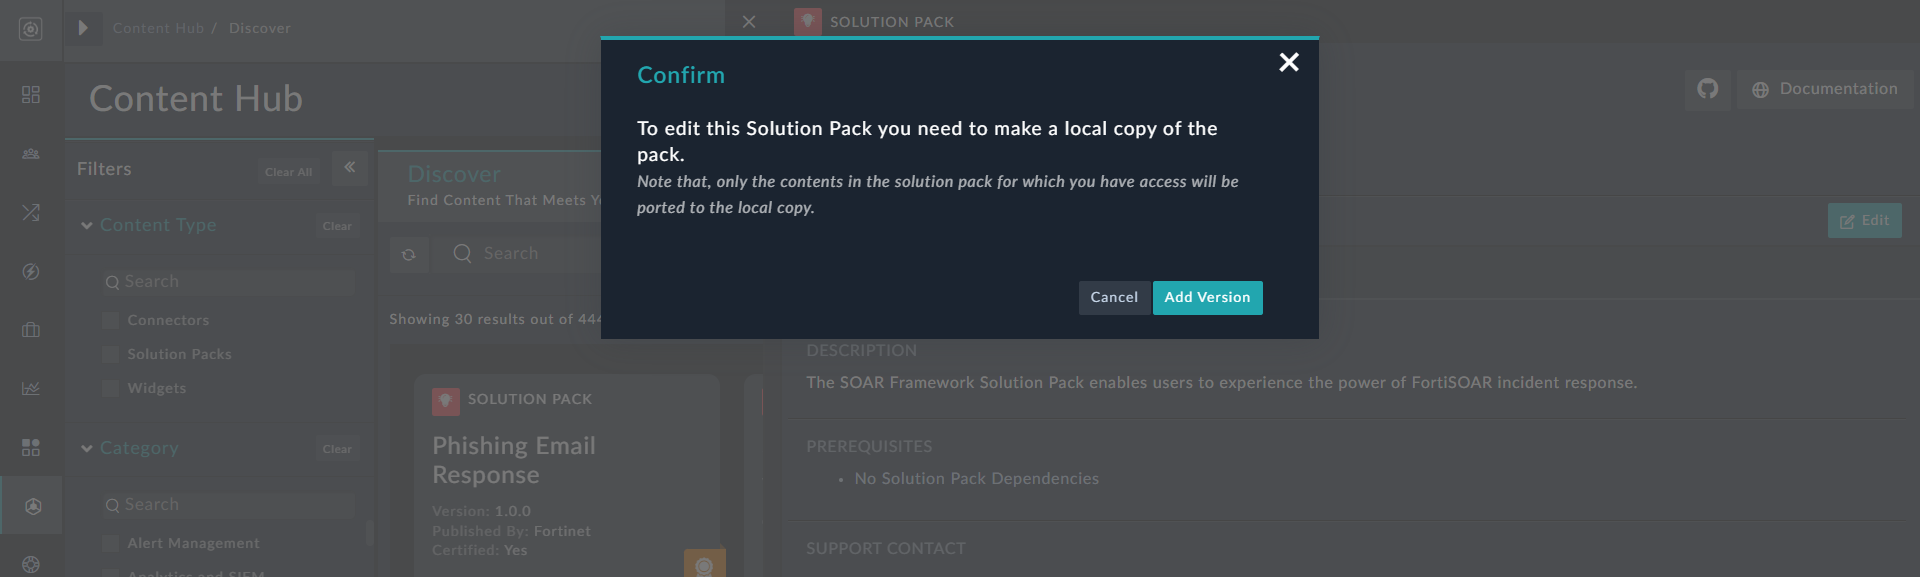The width and height of the screenshot is (1920, 577).
Task: Open the help lifebuoy sidebar icon
Action: coord(31,565)
